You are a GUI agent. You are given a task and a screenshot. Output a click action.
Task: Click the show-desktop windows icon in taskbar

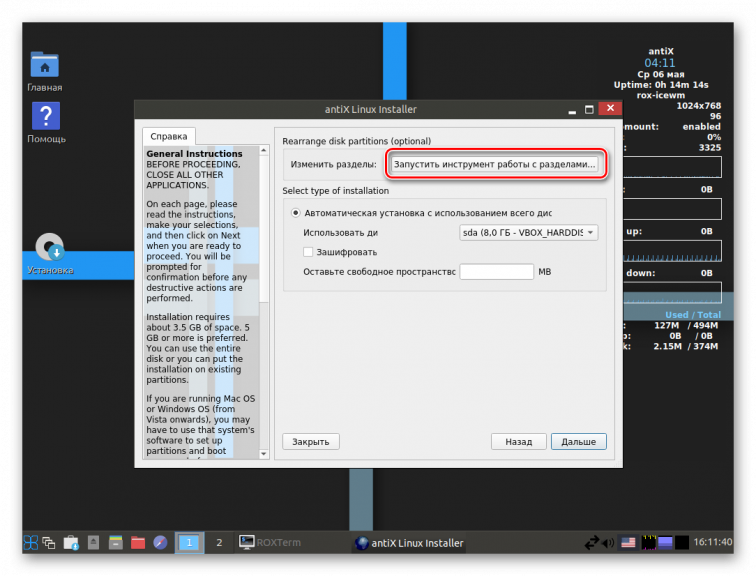pyautogui.click(x=49, y=543)
